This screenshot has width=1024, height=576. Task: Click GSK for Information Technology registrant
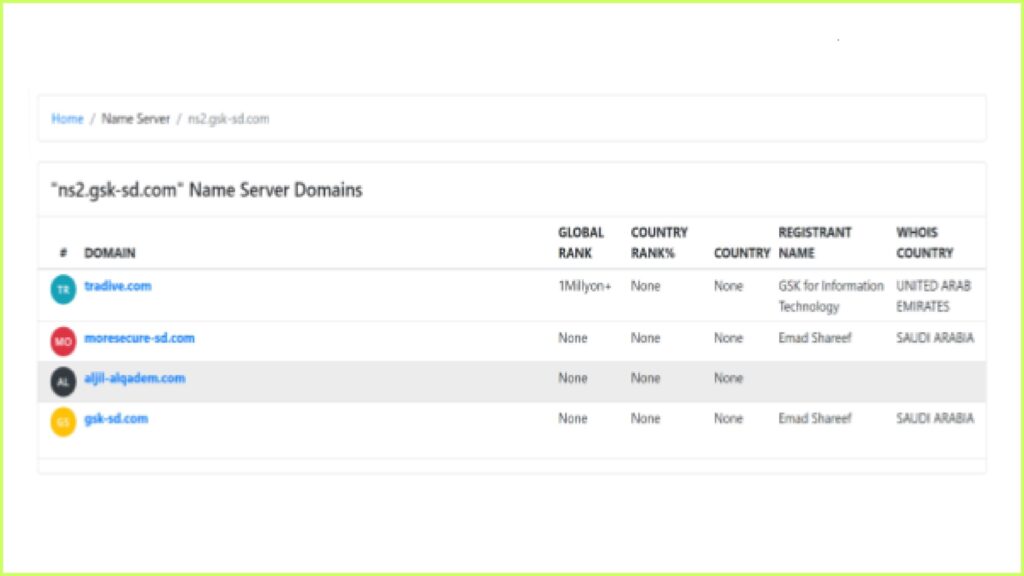(830, 296)
